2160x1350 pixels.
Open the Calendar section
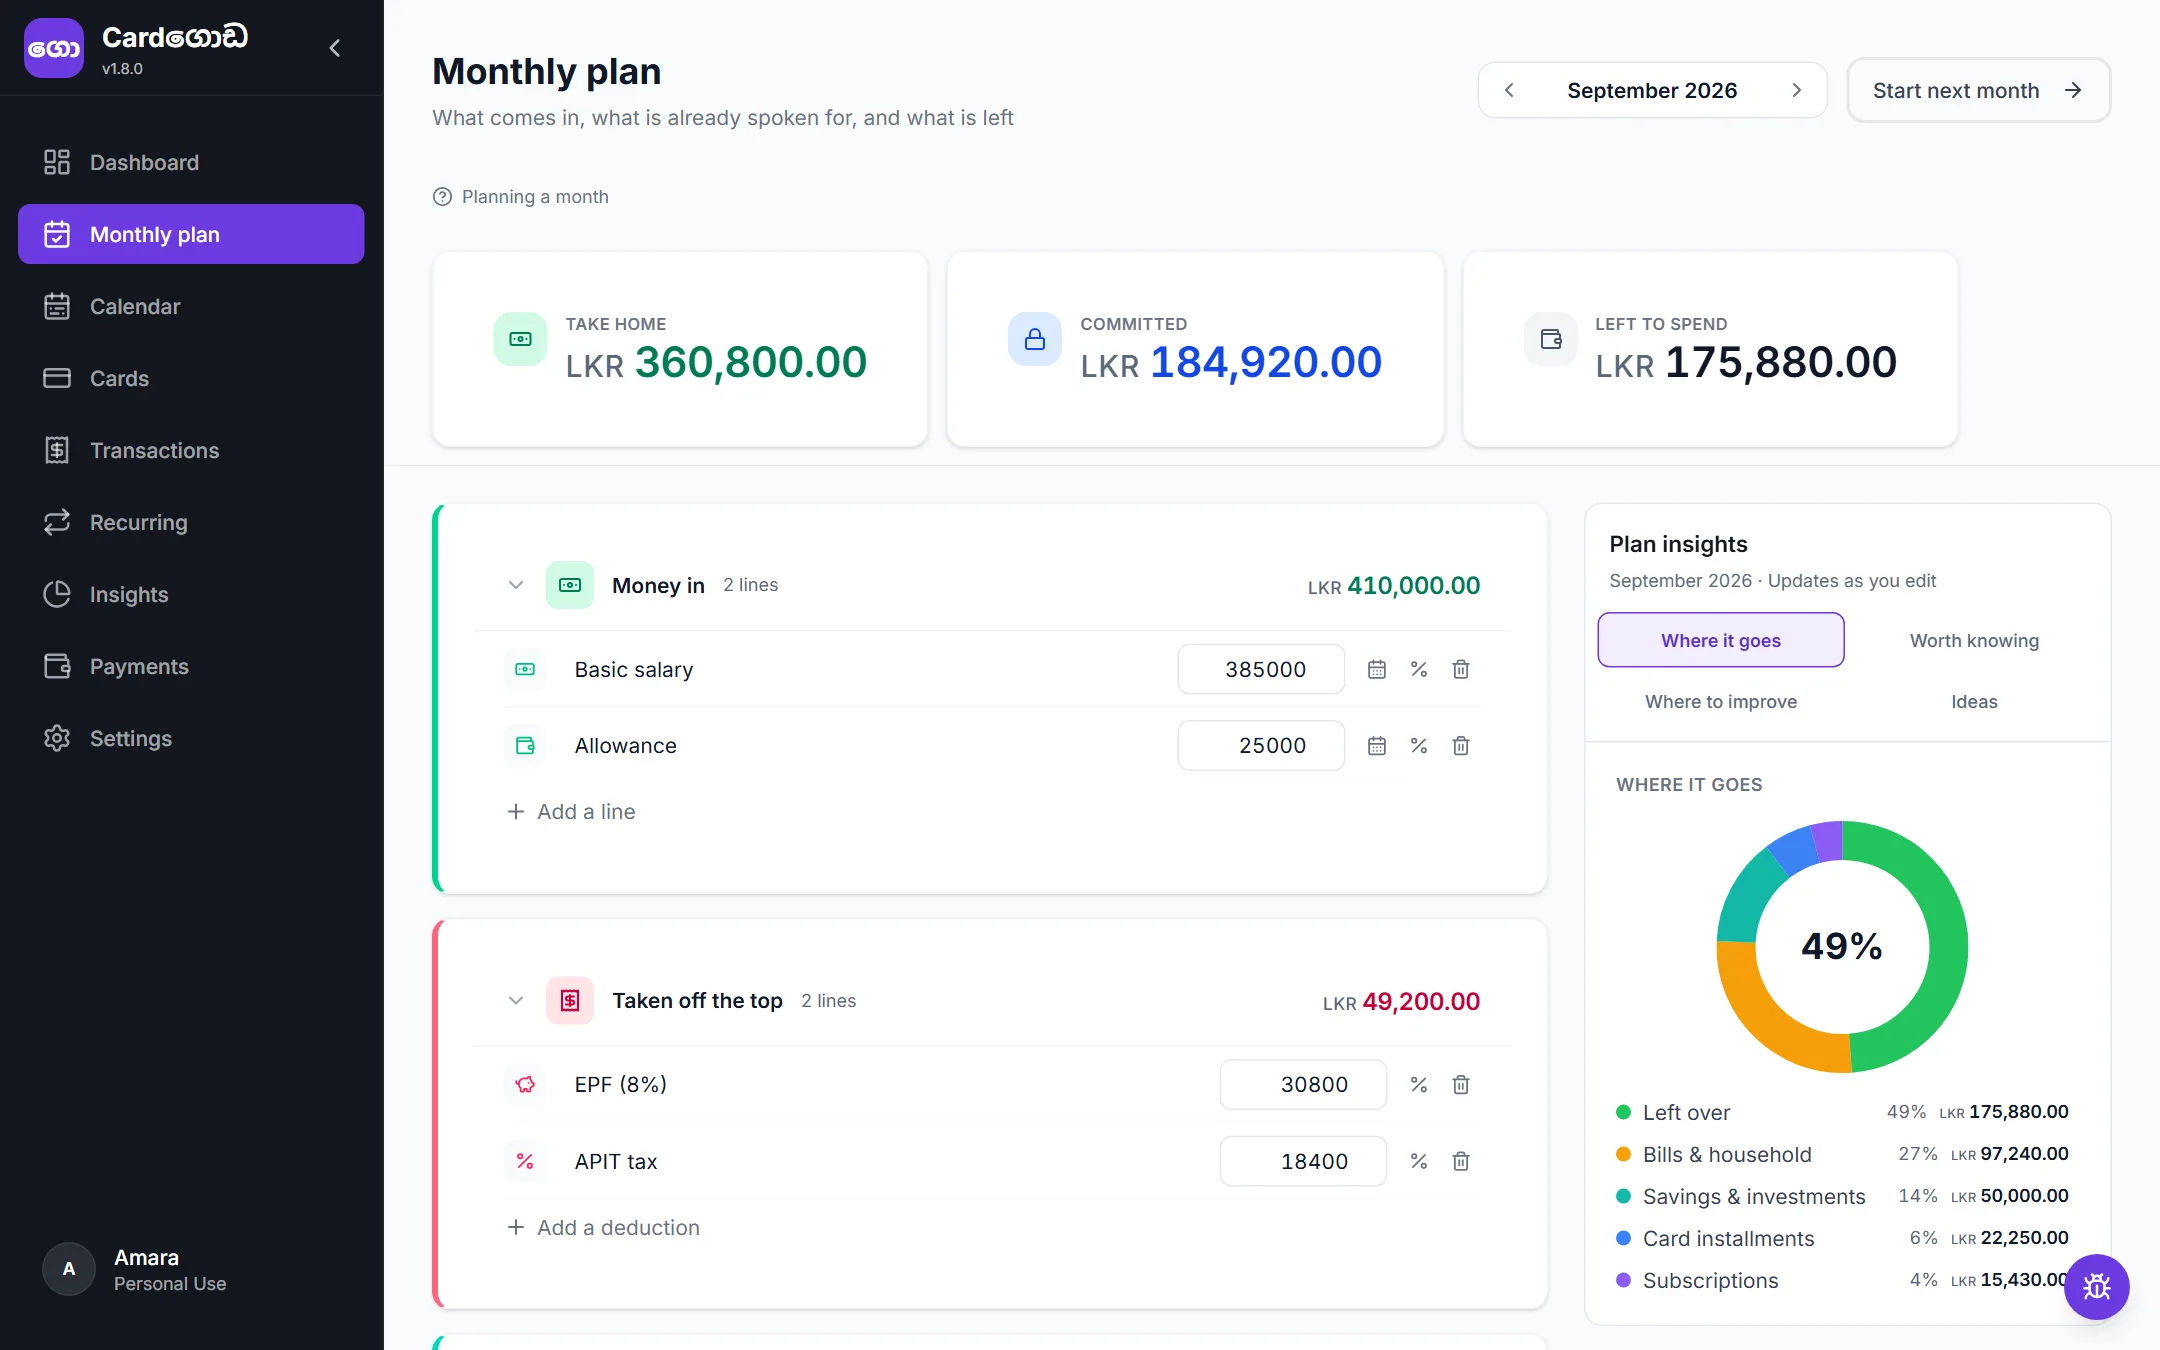pos(191,306)
